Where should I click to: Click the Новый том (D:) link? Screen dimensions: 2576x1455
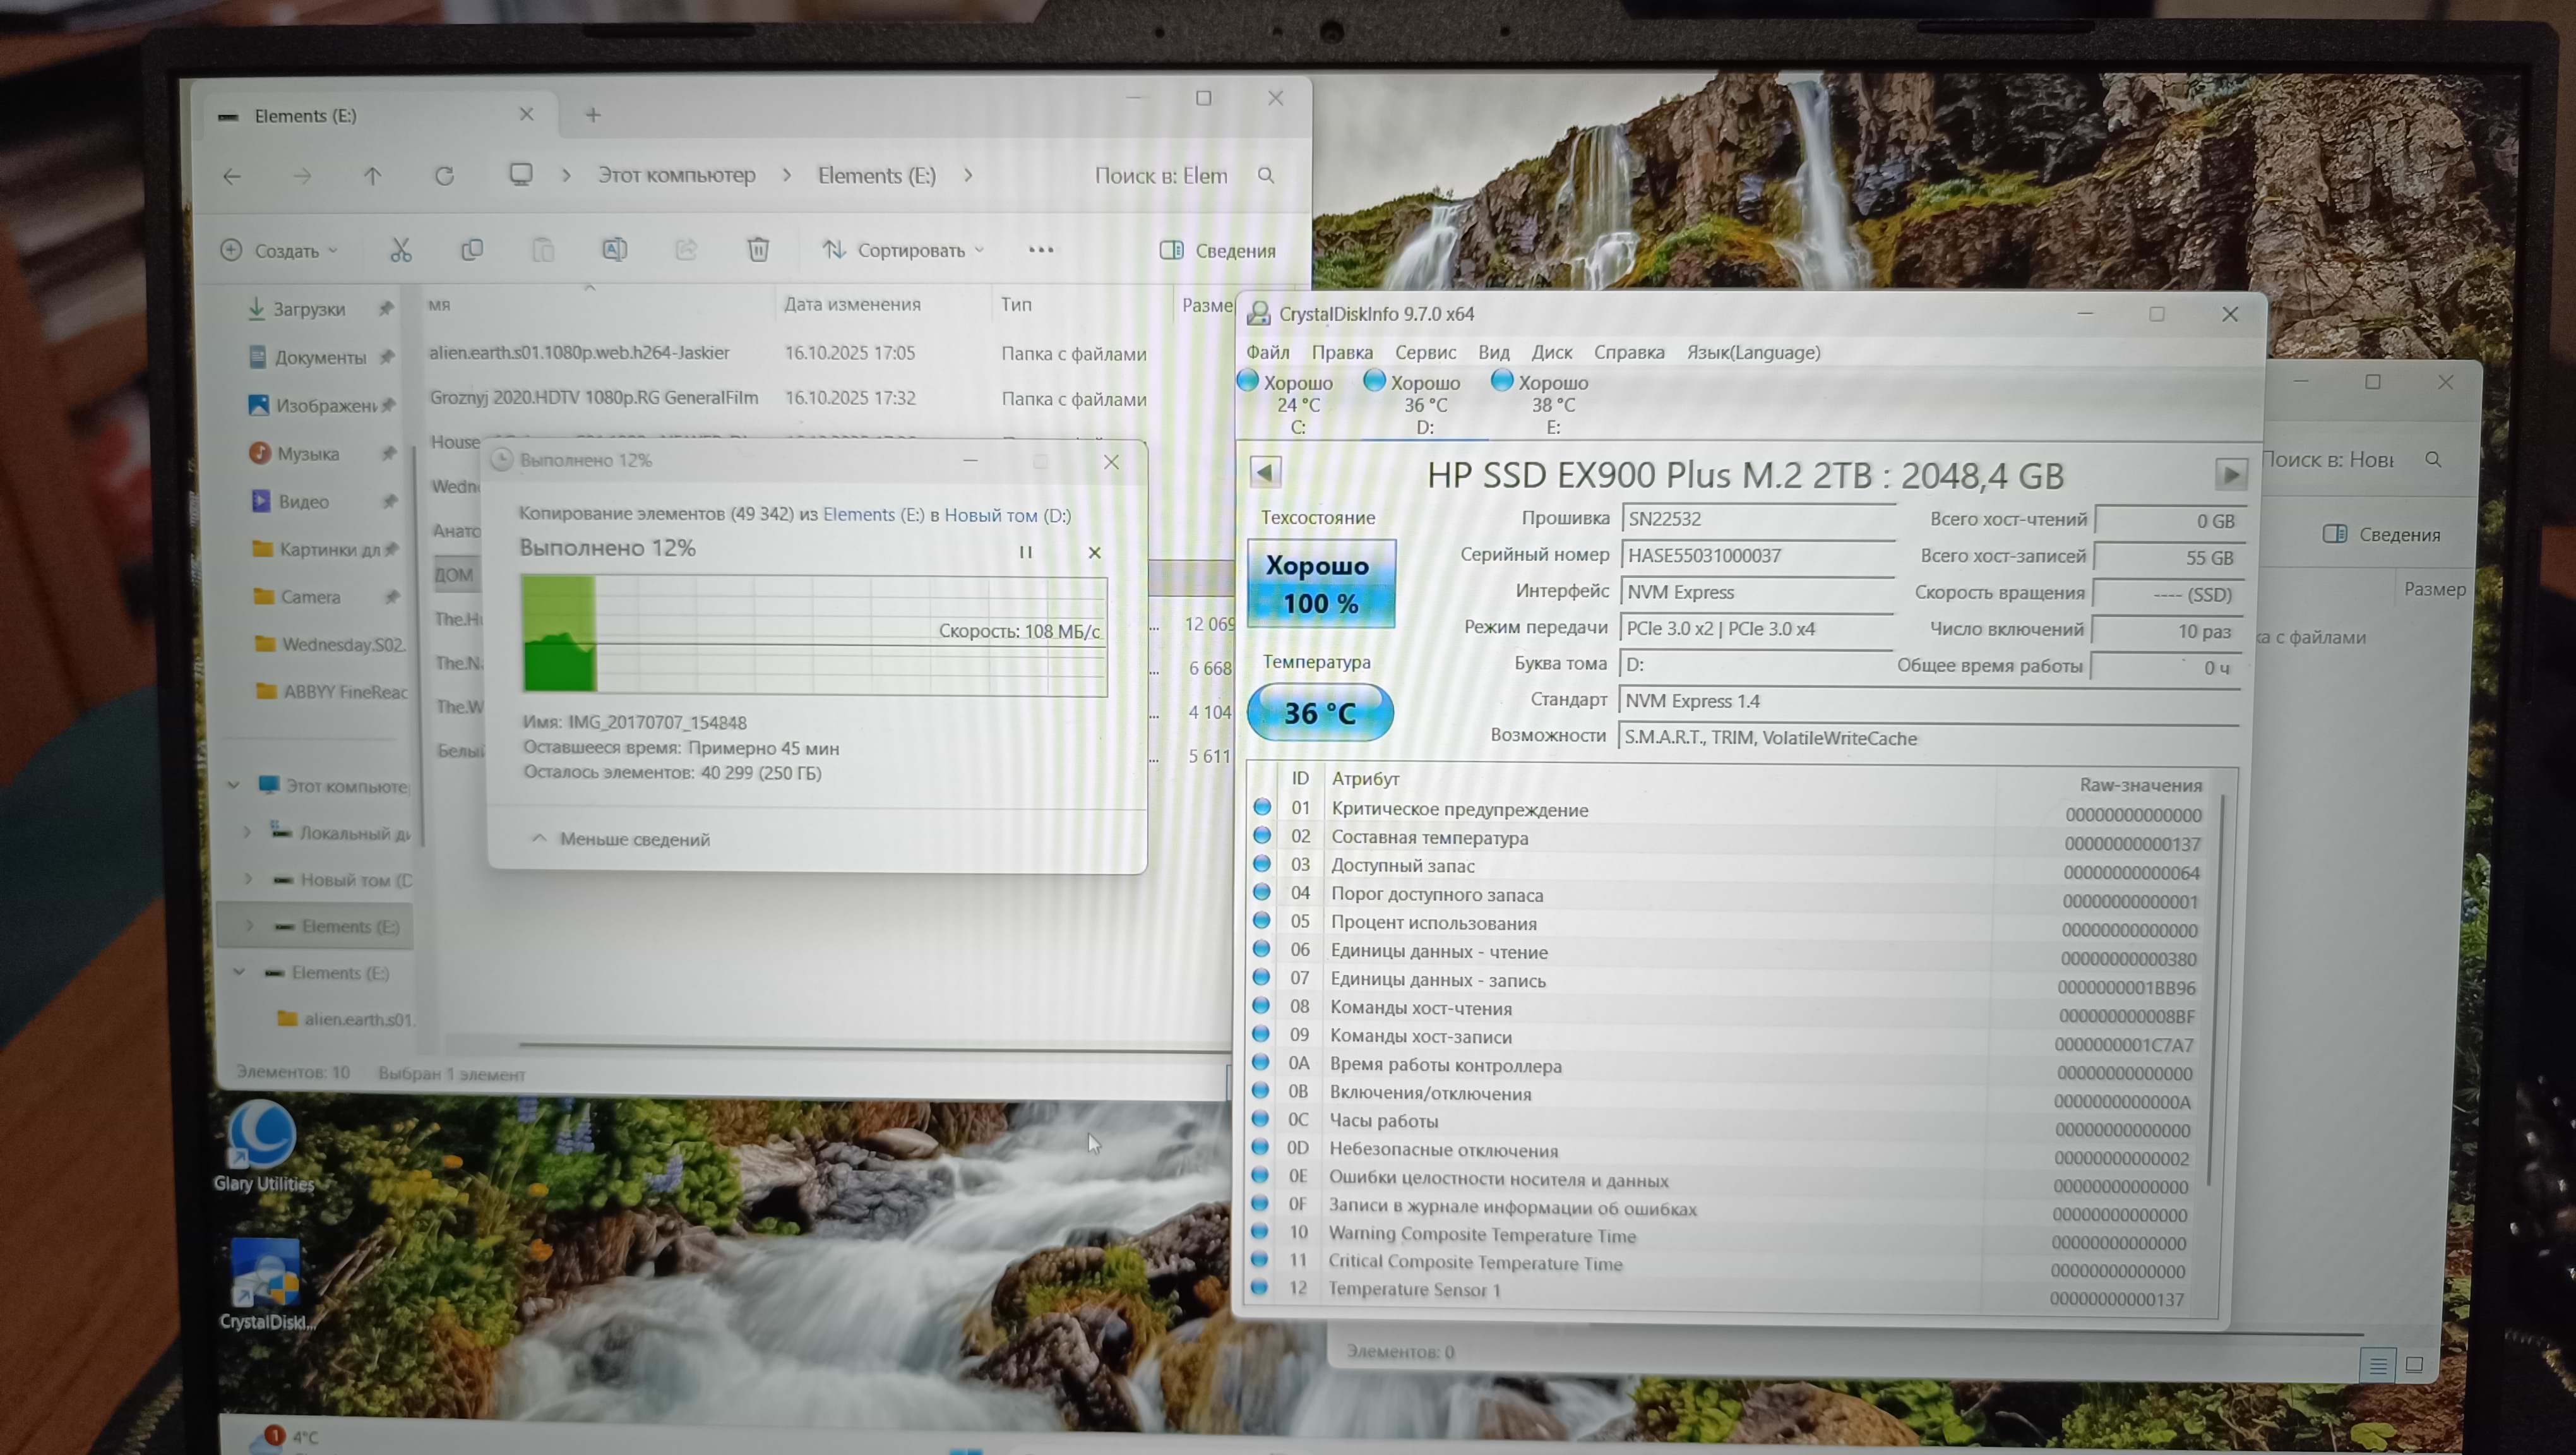[x=1006, y=515]
